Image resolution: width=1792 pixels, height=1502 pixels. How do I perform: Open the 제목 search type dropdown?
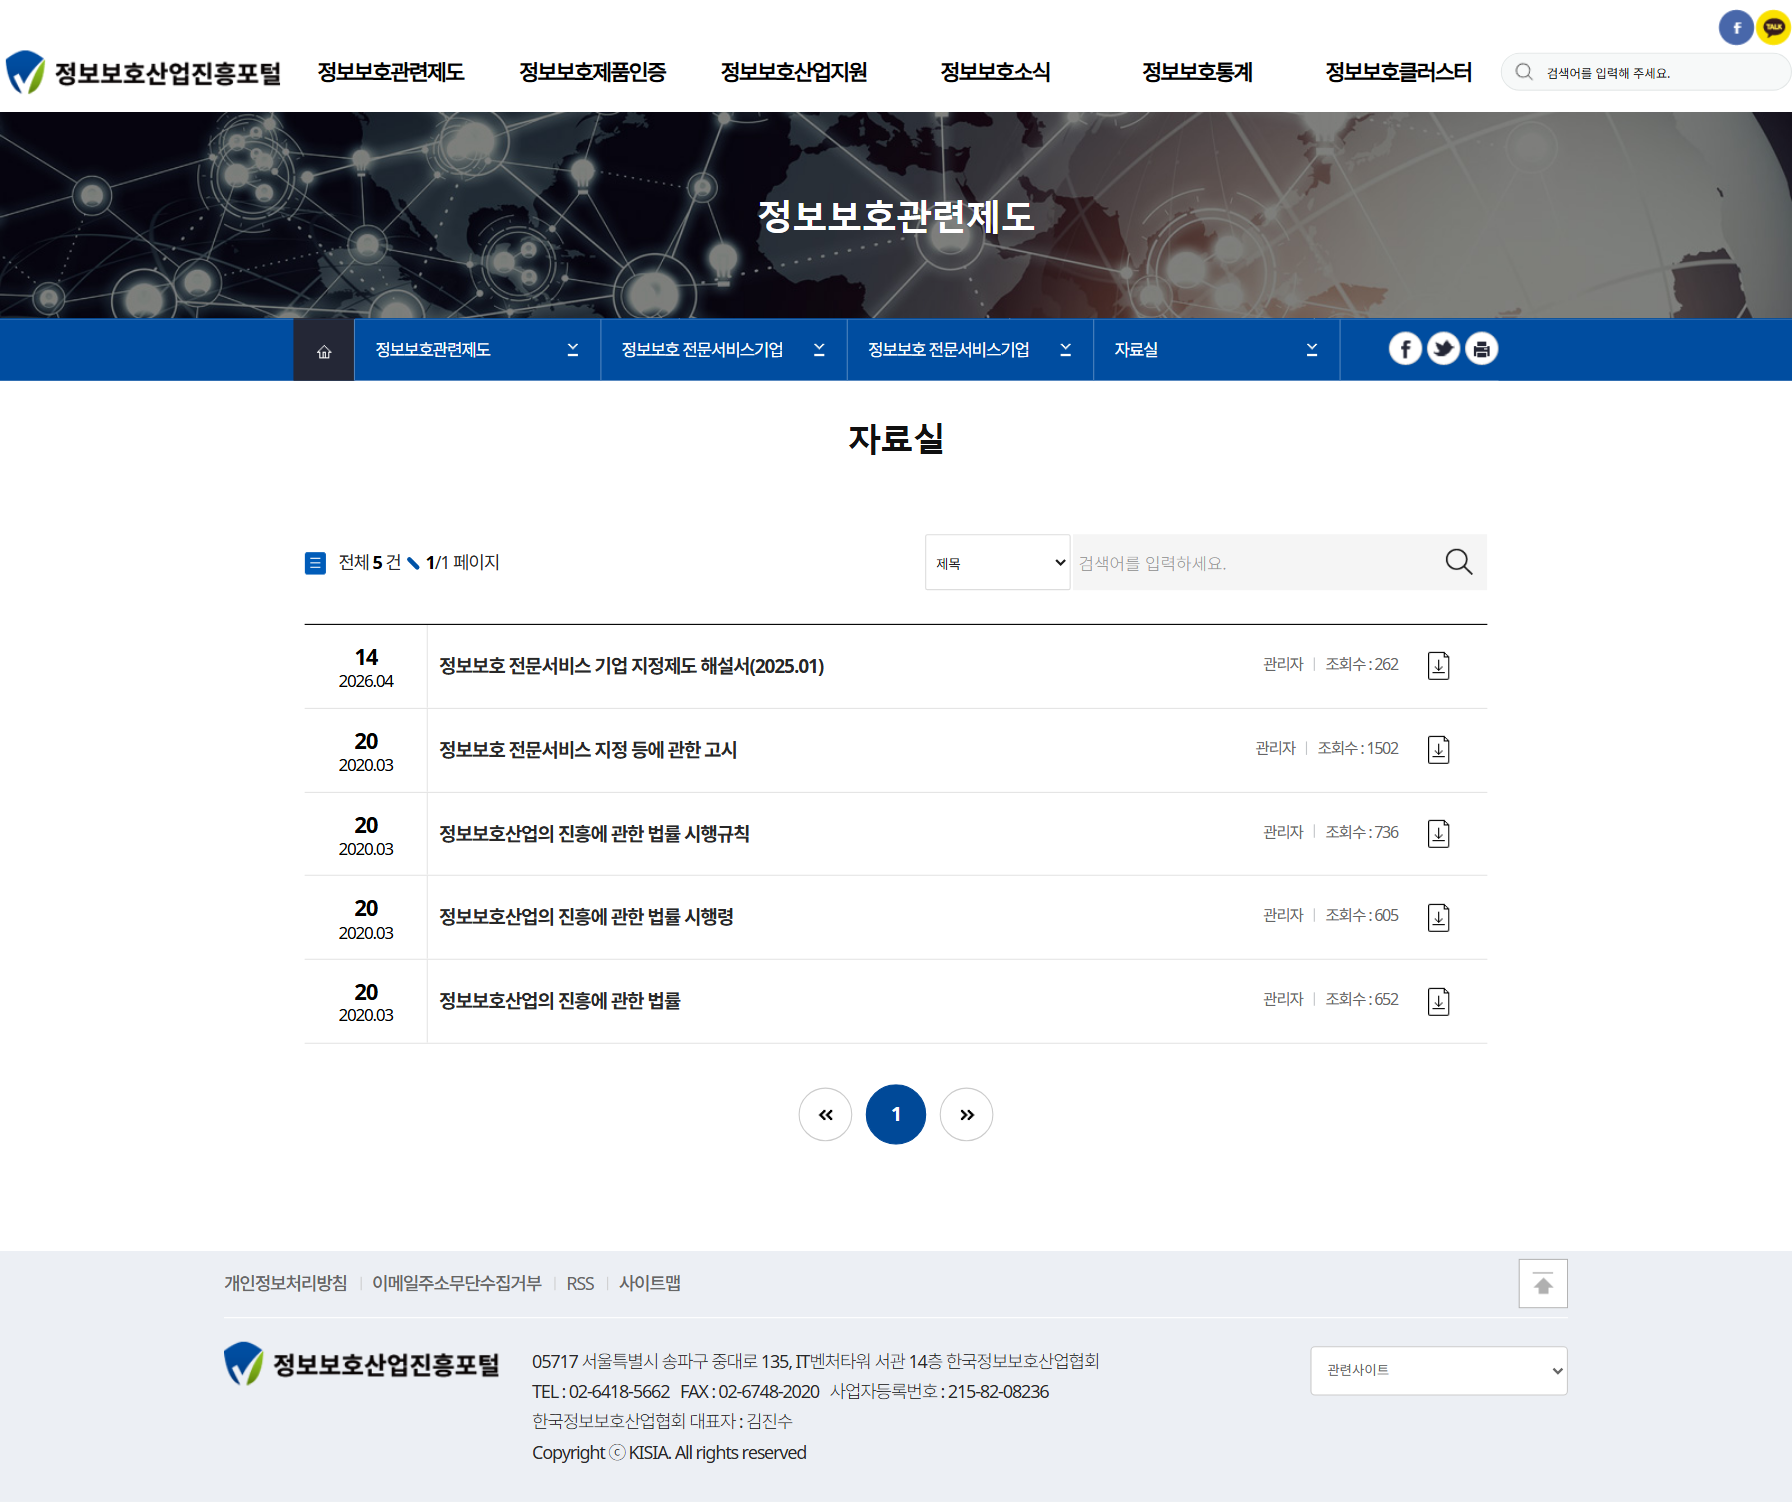[x=998, y=562]
